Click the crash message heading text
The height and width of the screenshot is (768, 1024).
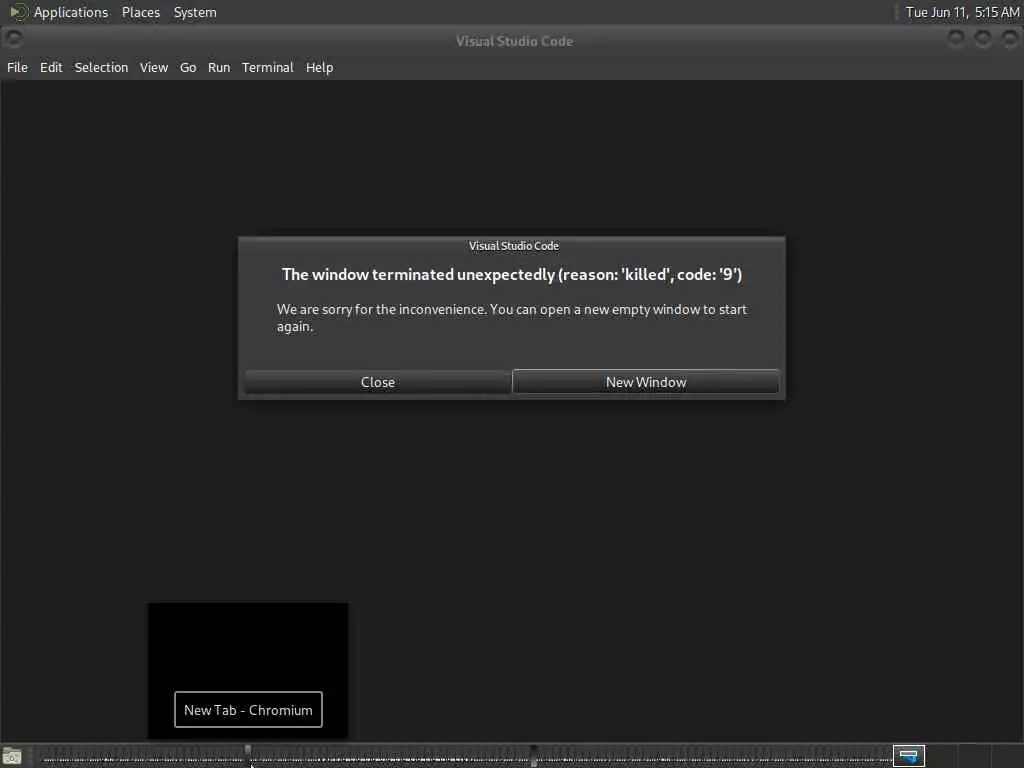pyautogui.click(x=511, y=274)
